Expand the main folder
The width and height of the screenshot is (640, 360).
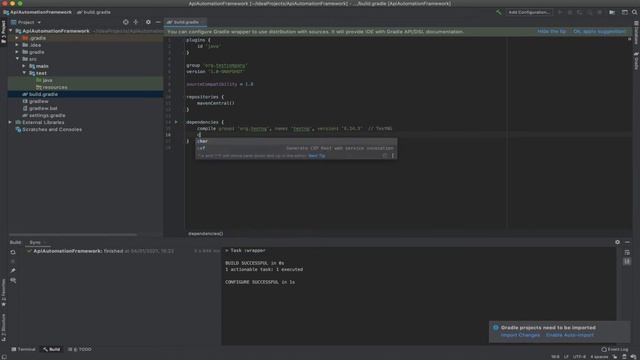[24, 66]
